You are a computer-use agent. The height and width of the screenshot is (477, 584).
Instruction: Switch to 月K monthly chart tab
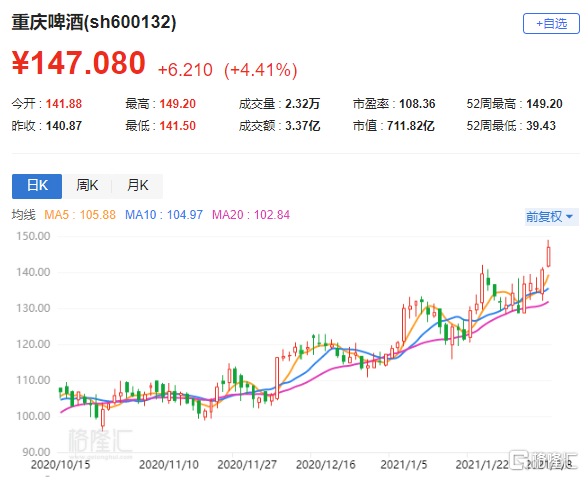(137, 186)
